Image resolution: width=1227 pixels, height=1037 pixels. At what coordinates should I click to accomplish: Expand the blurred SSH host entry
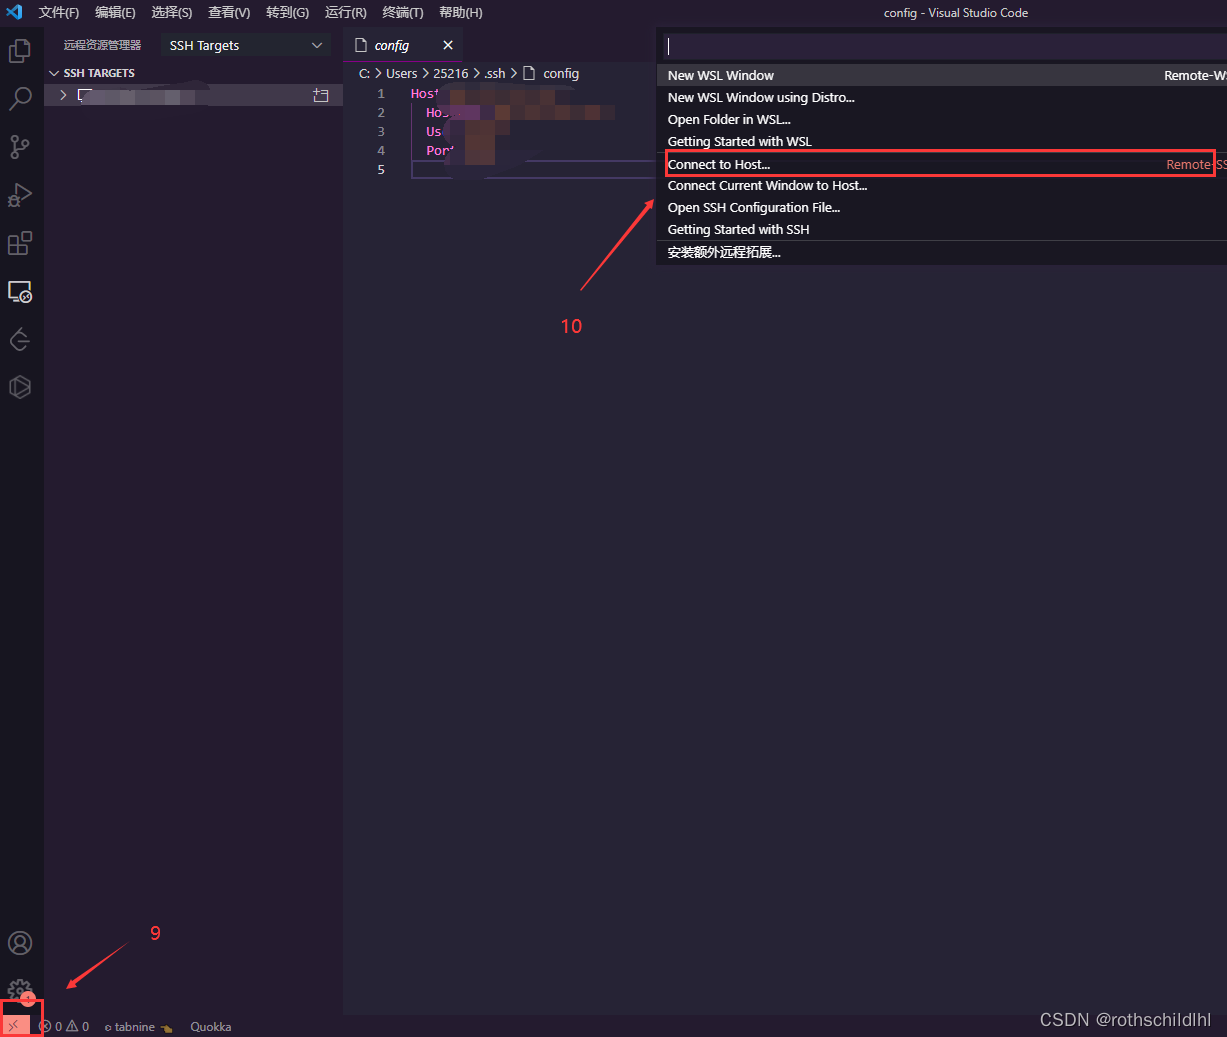pyautogui.click(x=63, y=95)
